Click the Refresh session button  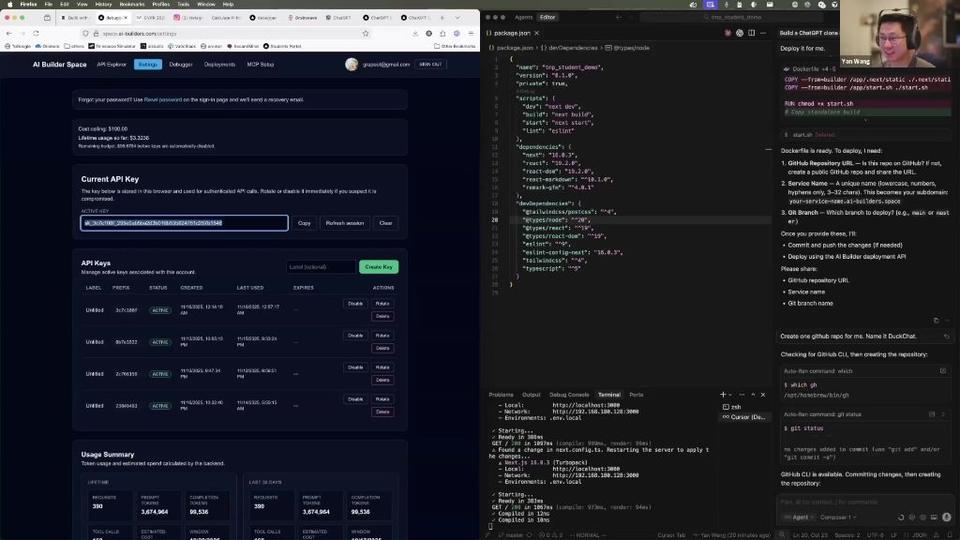tap(345, 223)
